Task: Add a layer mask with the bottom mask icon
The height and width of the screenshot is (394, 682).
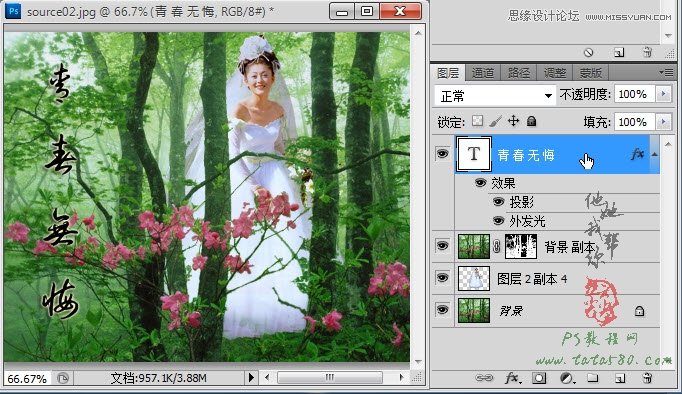Action: pyautogui.click(x=539, y=378)
